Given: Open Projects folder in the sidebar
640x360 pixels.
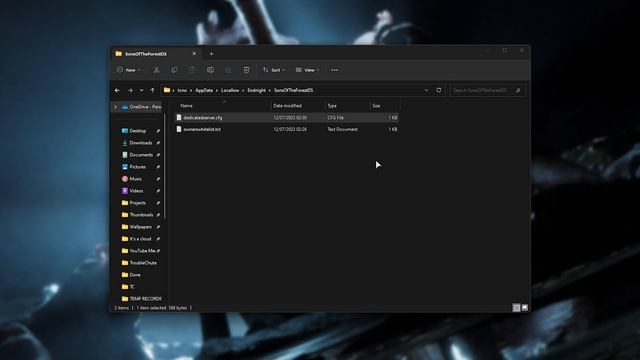Looking at the screenshot, I should tap(137, 203).
